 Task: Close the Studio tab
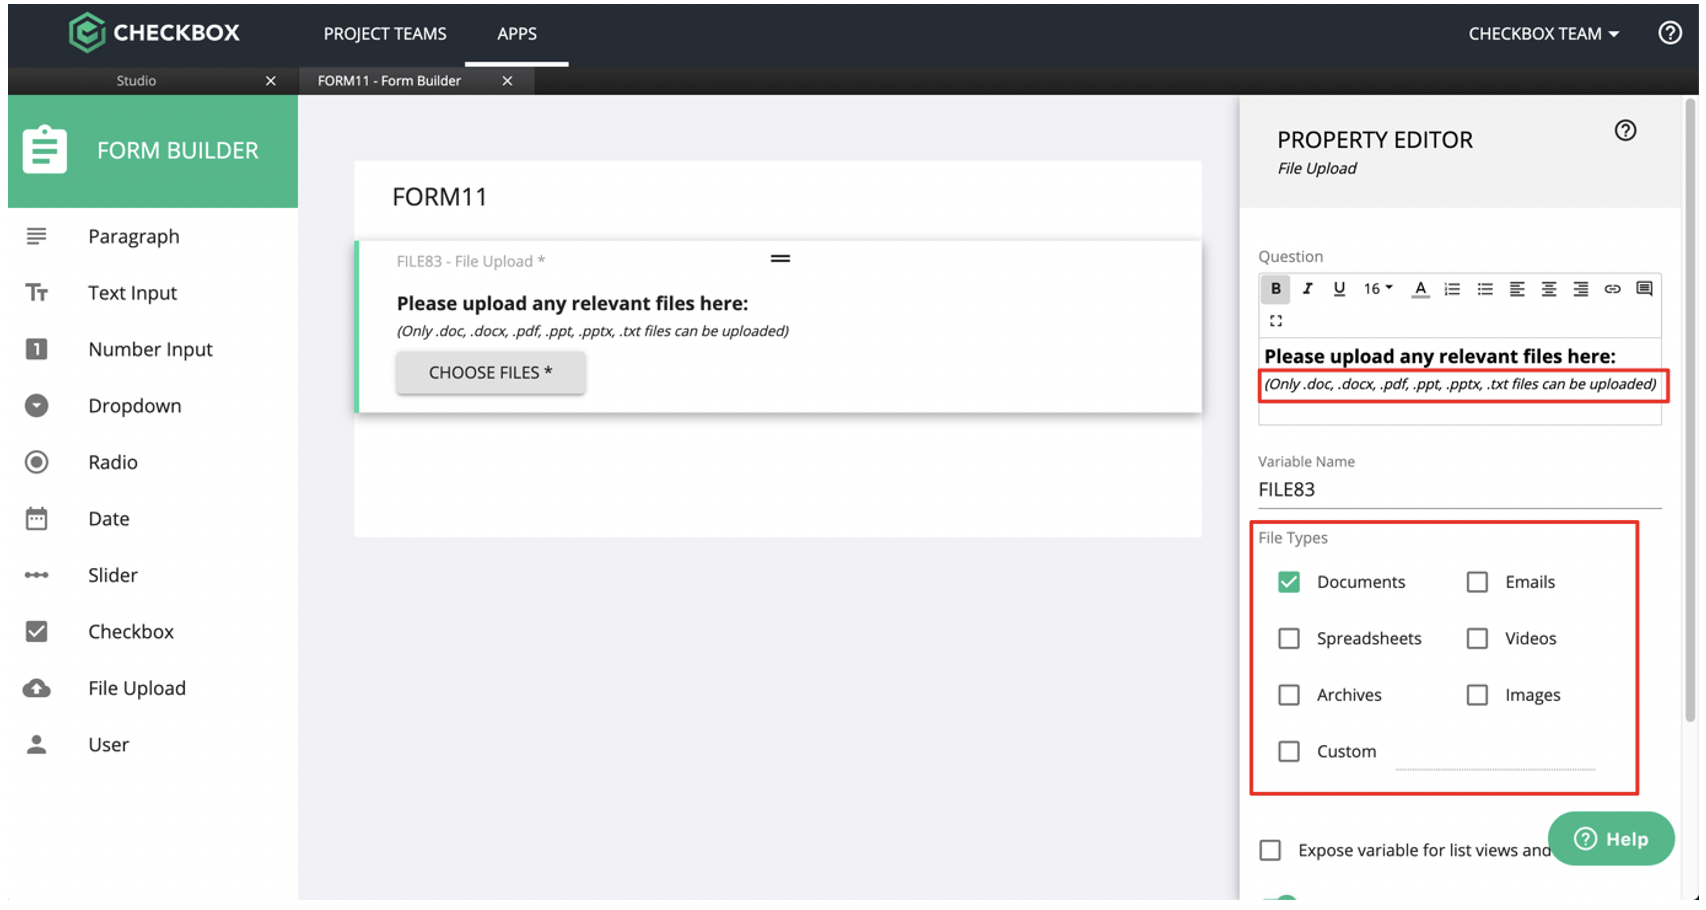coord(270,81)
